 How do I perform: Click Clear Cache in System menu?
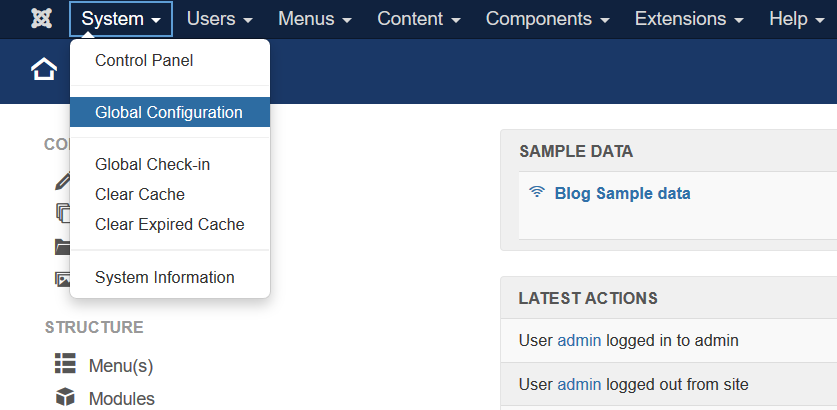[140, 195]
